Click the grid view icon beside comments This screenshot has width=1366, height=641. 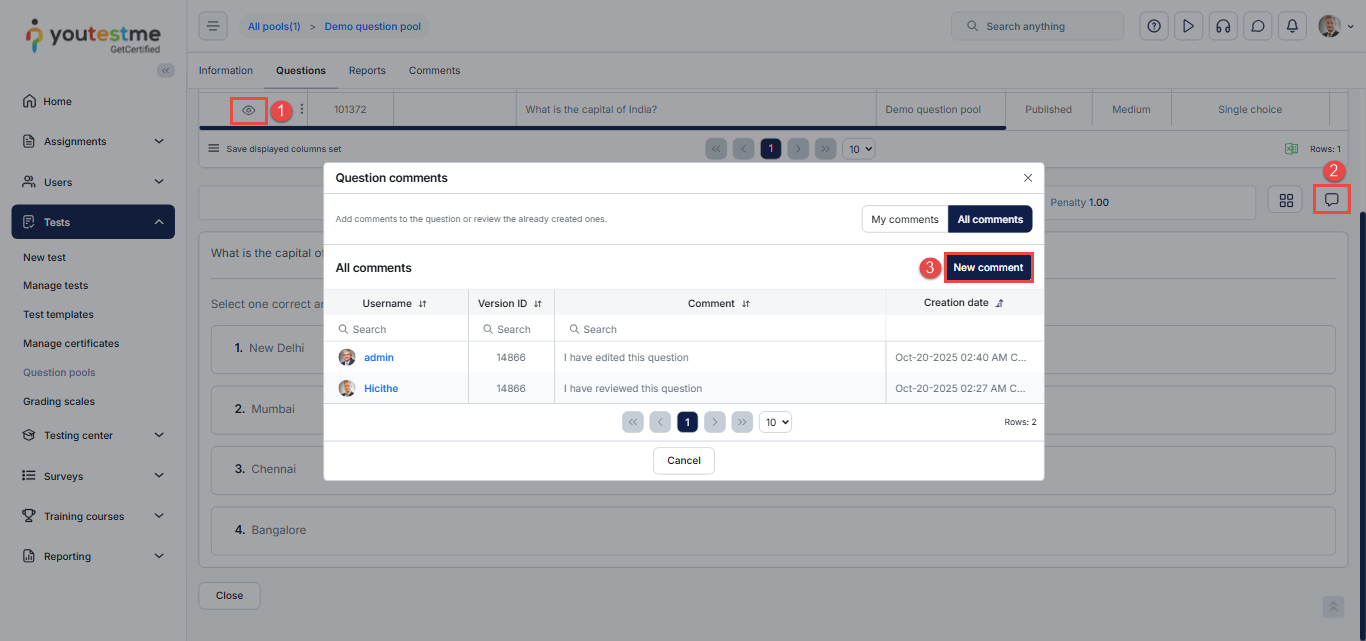1285,201
